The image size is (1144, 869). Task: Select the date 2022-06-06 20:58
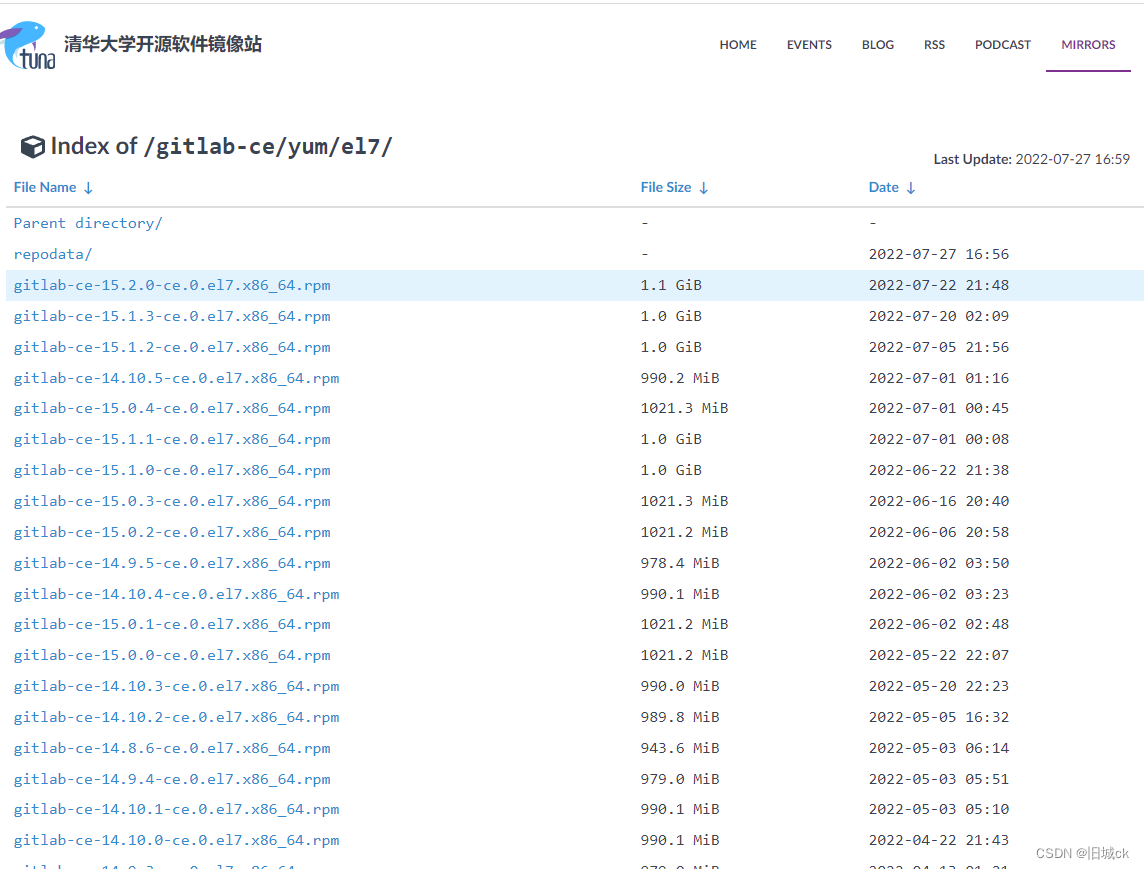(938, 532)
